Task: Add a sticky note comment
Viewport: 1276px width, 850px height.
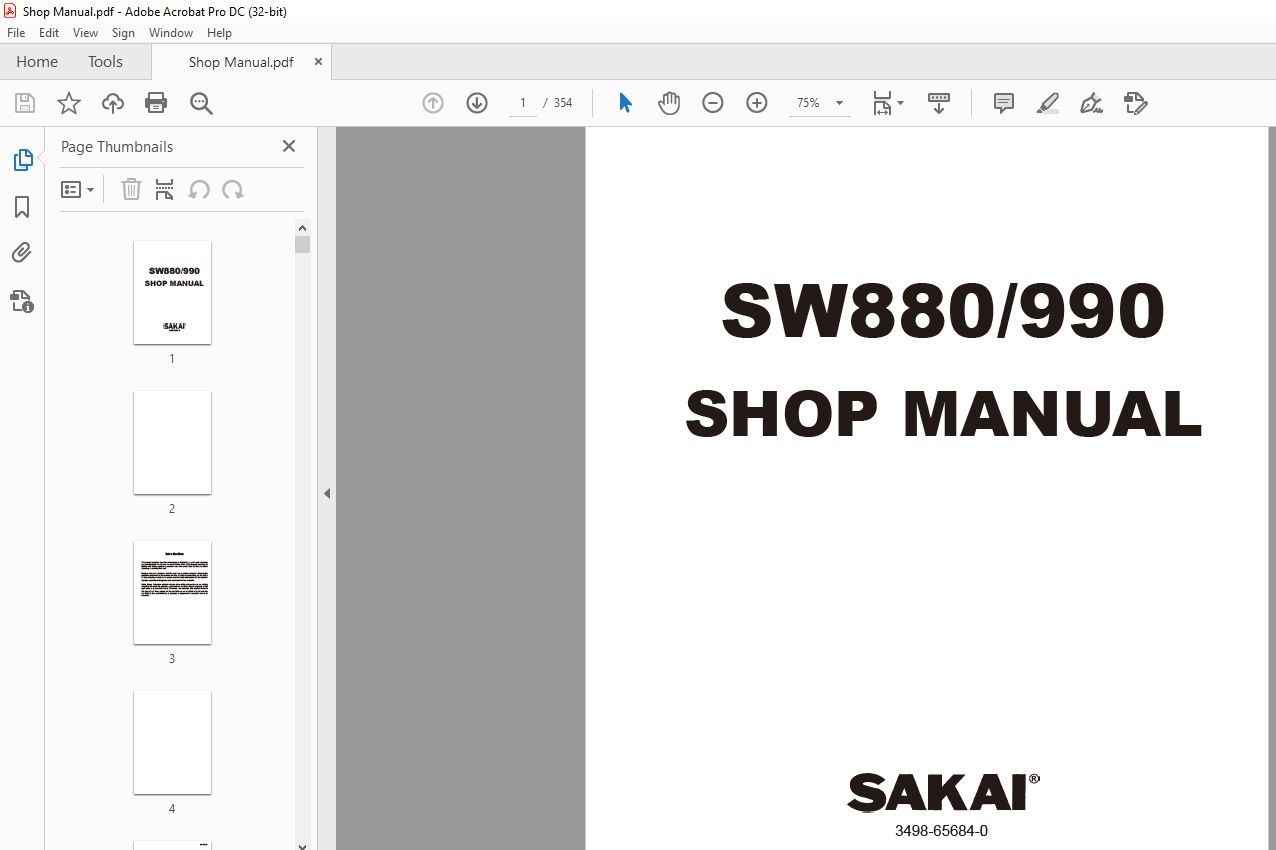Action: (x=1004, y=103)
